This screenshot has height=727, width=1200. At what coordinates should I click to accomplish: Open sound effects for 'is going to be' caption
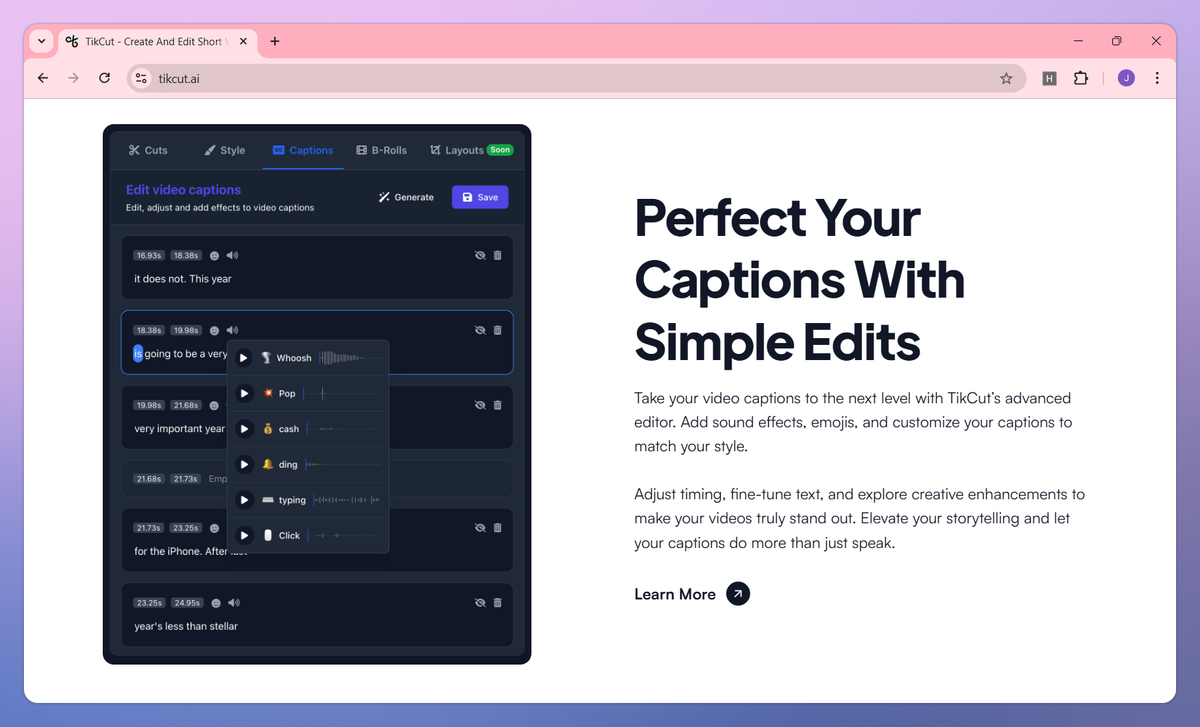(x=233, y=330)
